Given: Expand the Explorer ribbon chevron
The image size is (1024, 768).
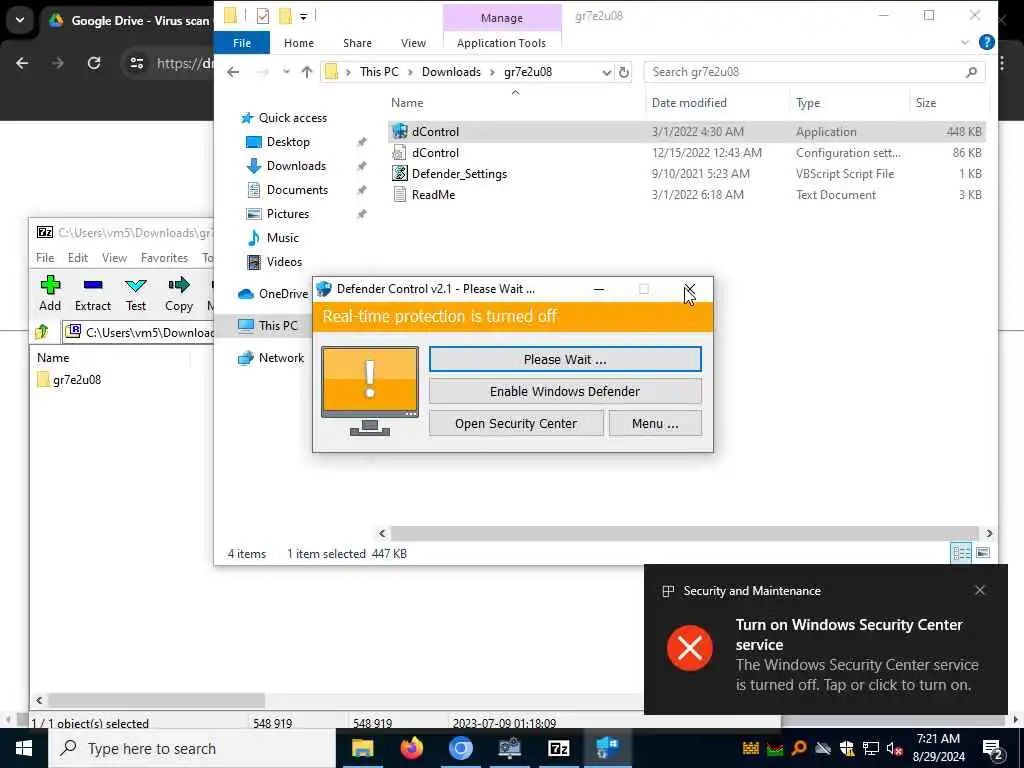Looking at the screenshot, I should click(x=965, y=42).
